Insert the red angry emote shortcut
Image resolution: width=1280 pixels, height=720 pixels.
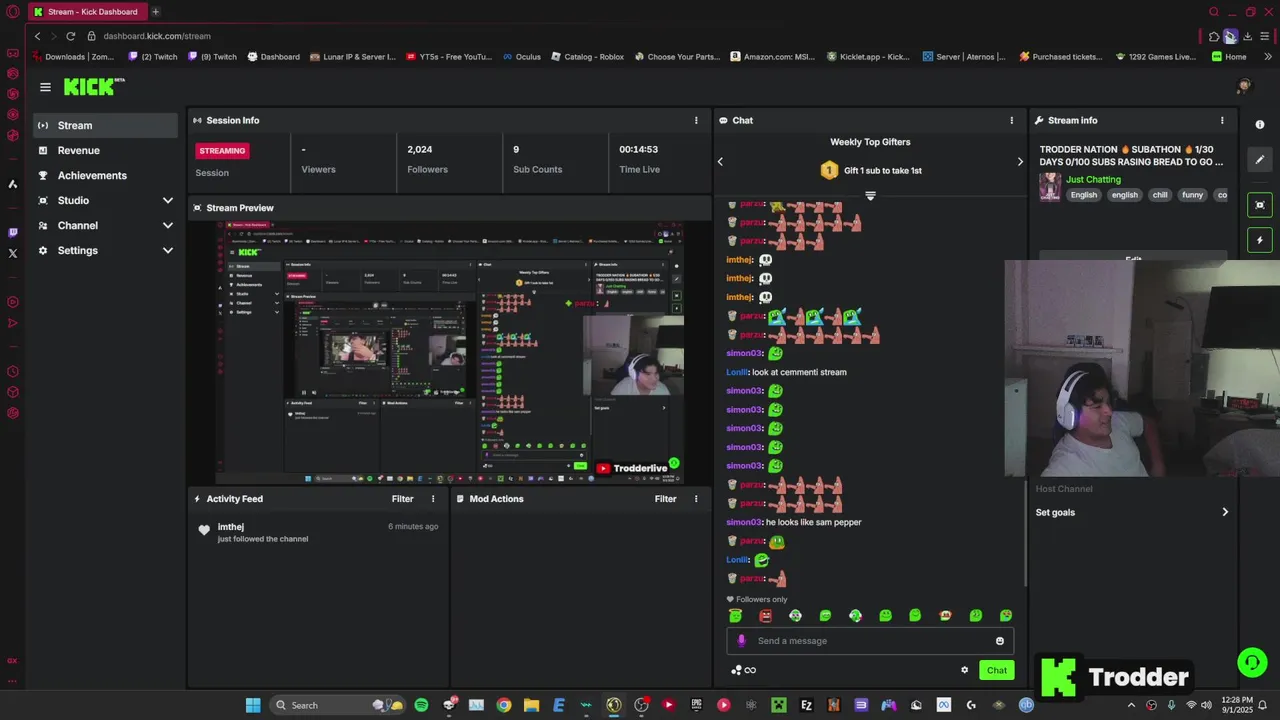[765, 616]
